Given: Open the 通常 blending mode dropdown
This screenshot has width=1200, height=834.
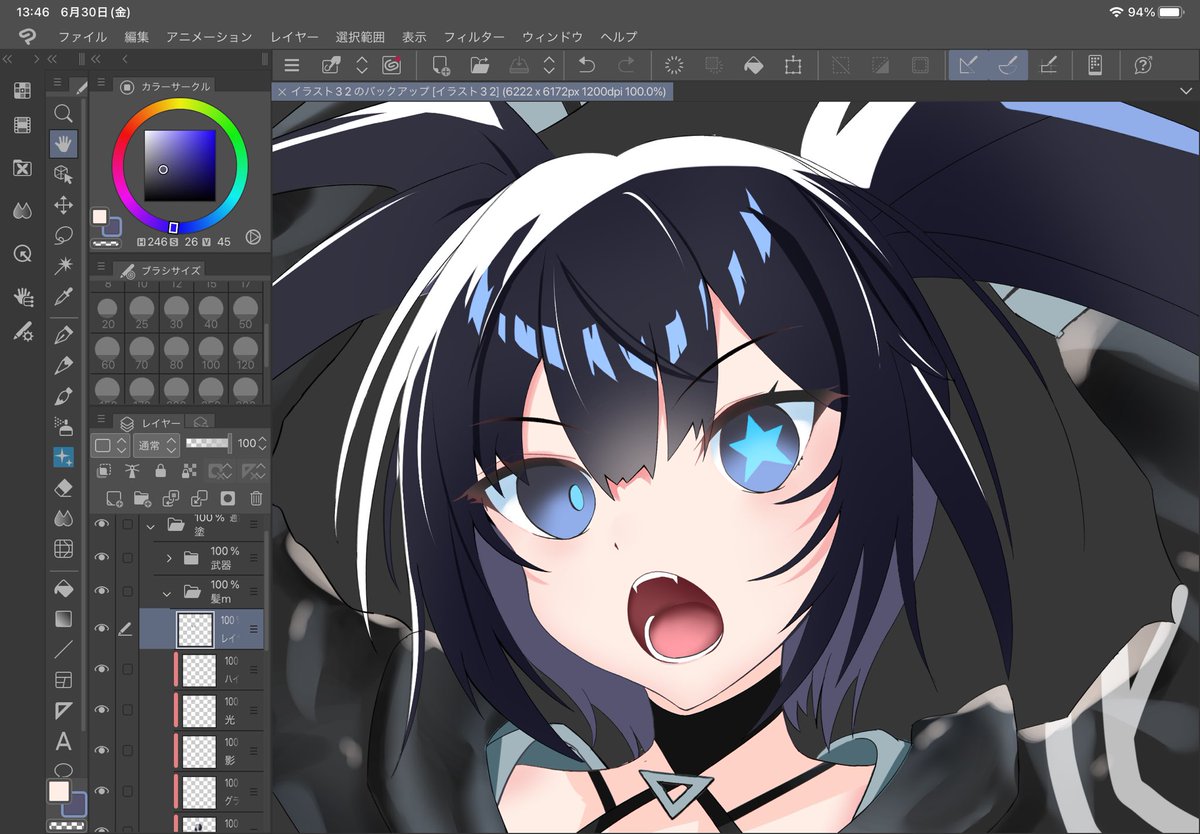Looking at the screenshot, I should [156, 444].
